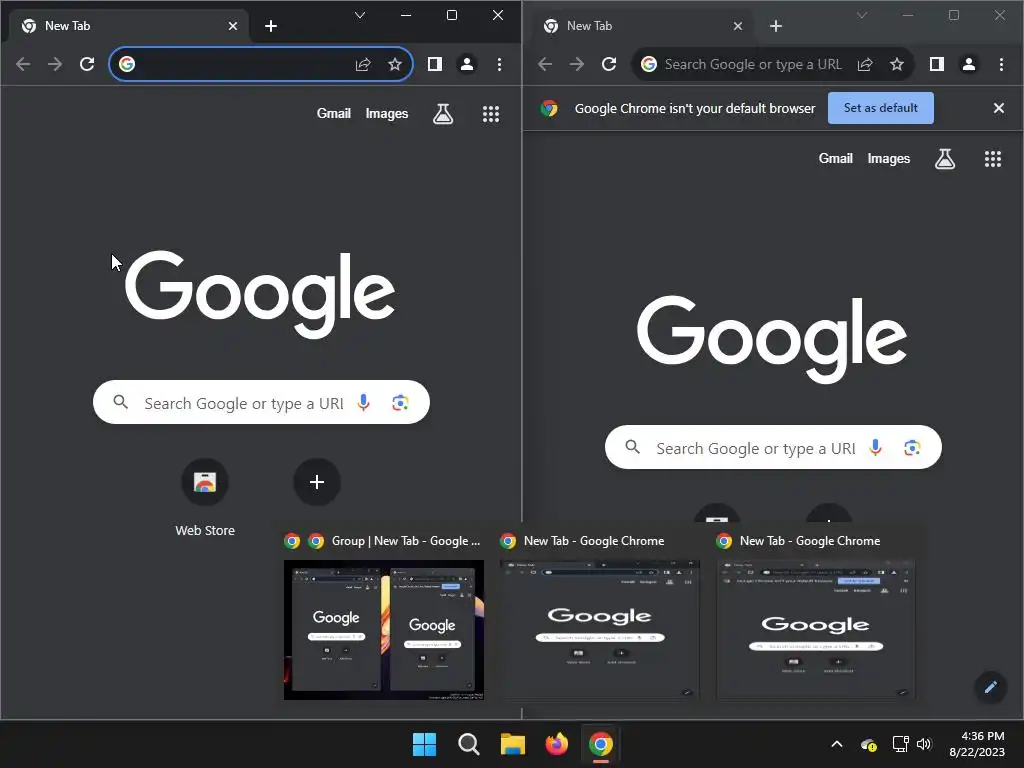Image resolution: width=1024 pixels, height=768 pixels.
Task: Share icon in right window address bar
Action: pyautogui.click(x=865, y=64)
